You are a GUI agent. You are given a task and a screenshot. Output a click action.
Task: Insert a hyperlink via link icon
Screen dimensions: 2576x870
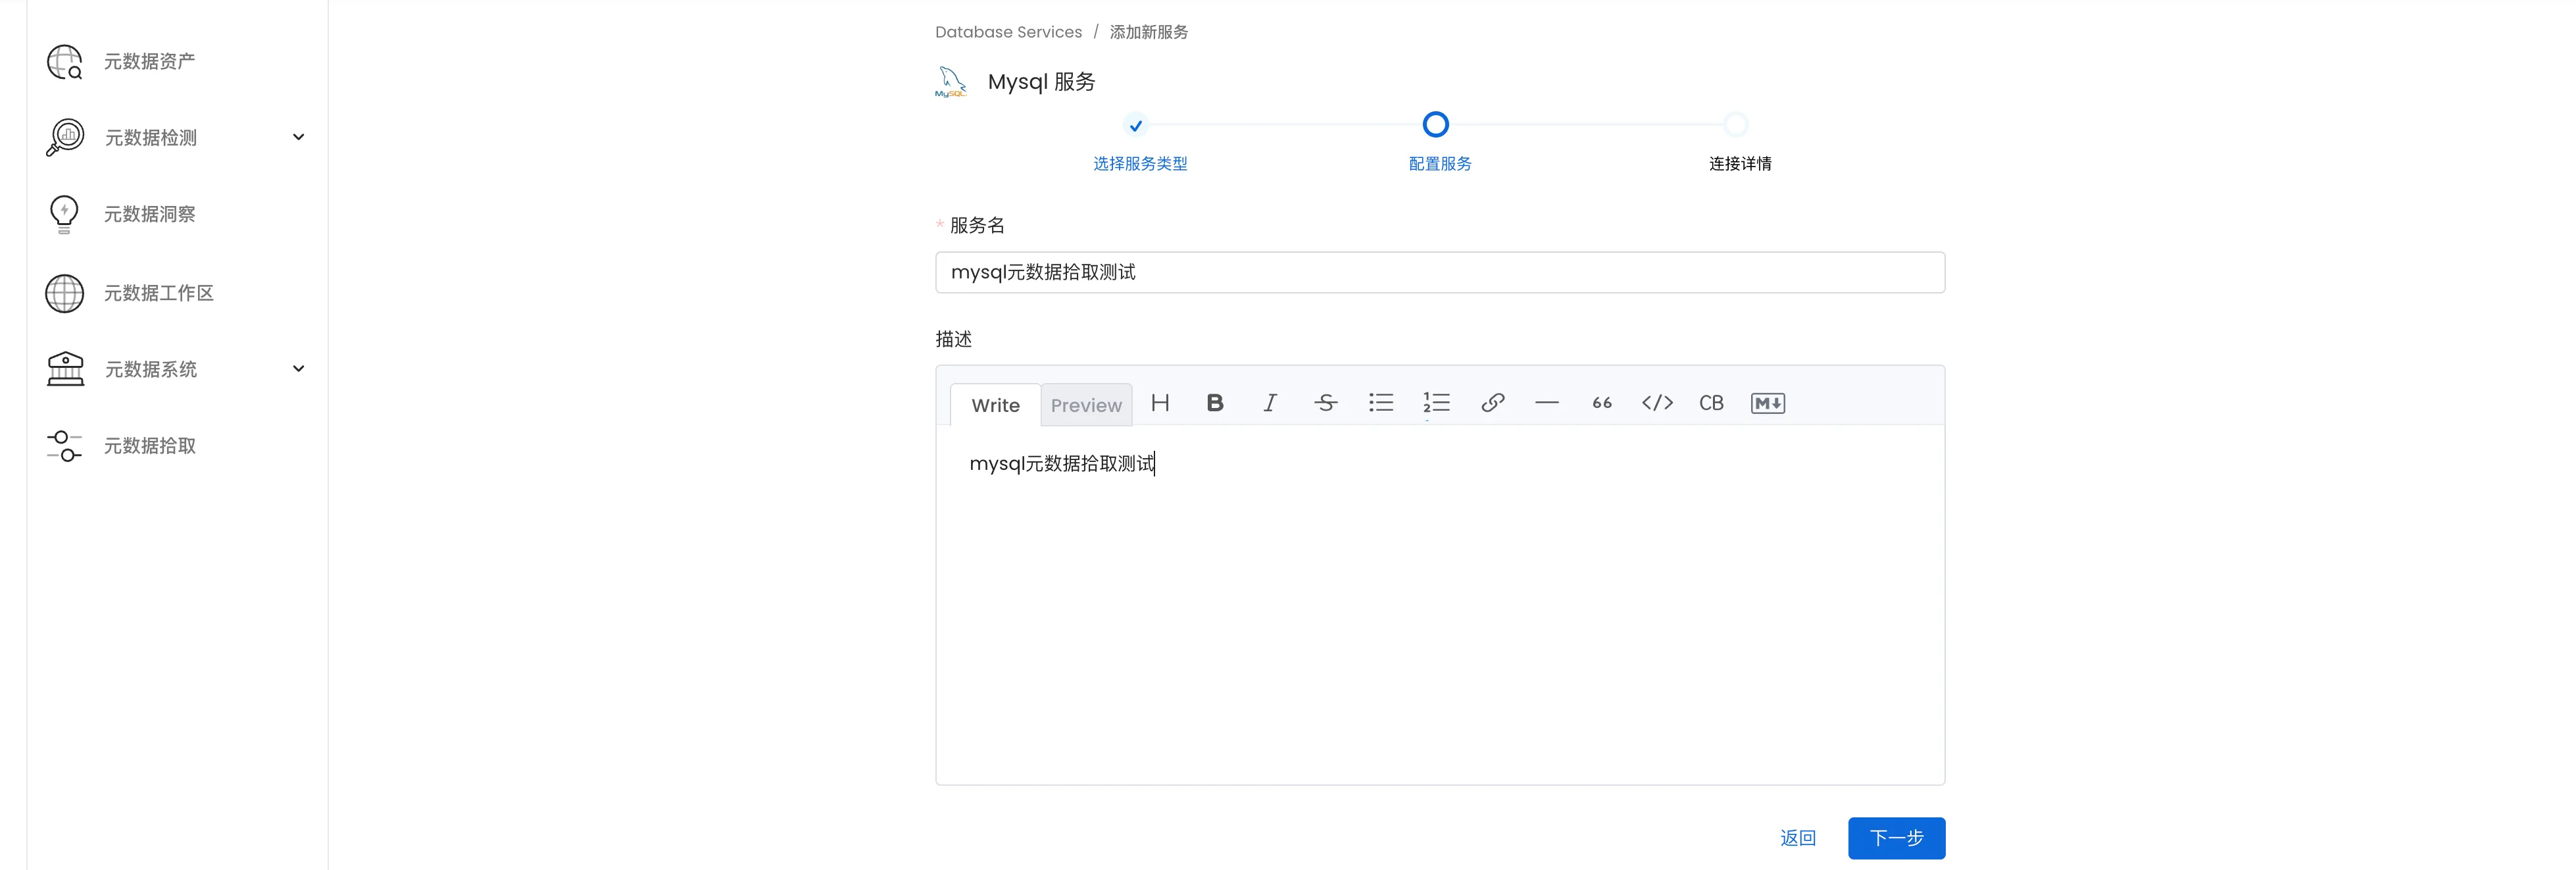point(1492,403)
